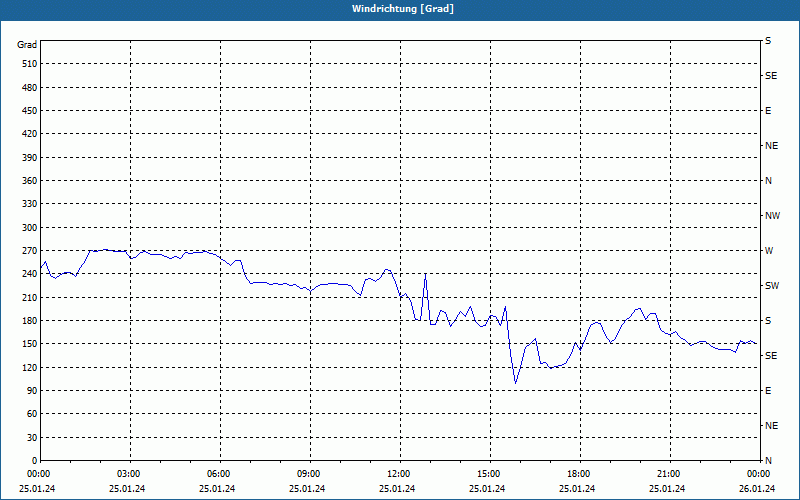The width and height of the screenshot is (800, 500).
Task: Click the 270 y-axis tick label
Action: 30,251
